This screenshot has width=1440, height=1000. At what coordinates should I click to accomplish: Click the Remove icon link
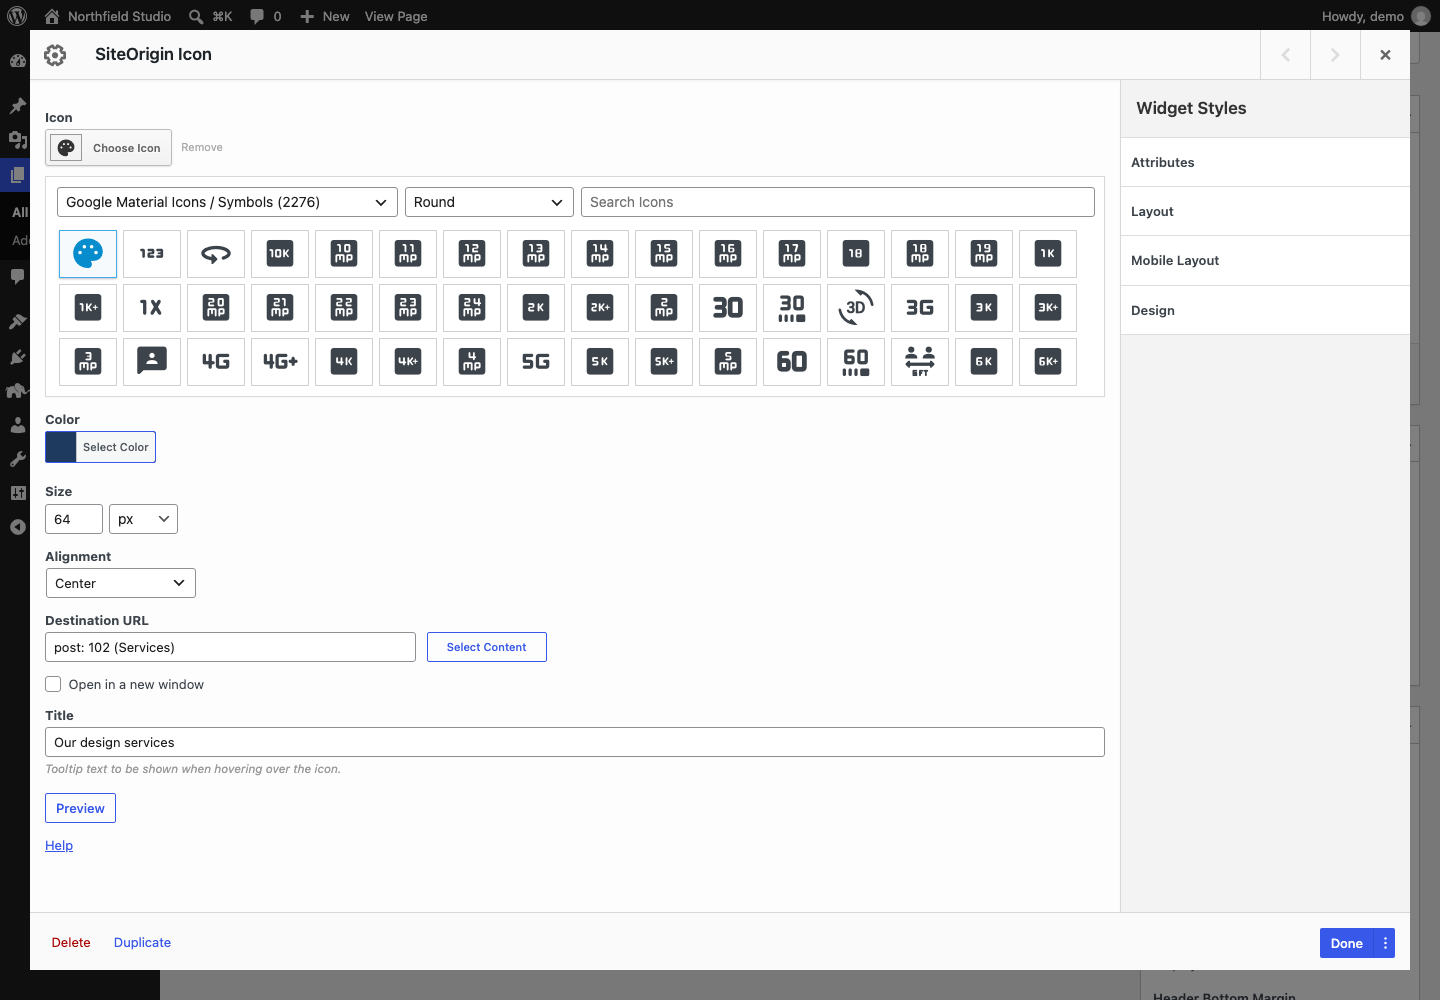[x=202, y=147]
